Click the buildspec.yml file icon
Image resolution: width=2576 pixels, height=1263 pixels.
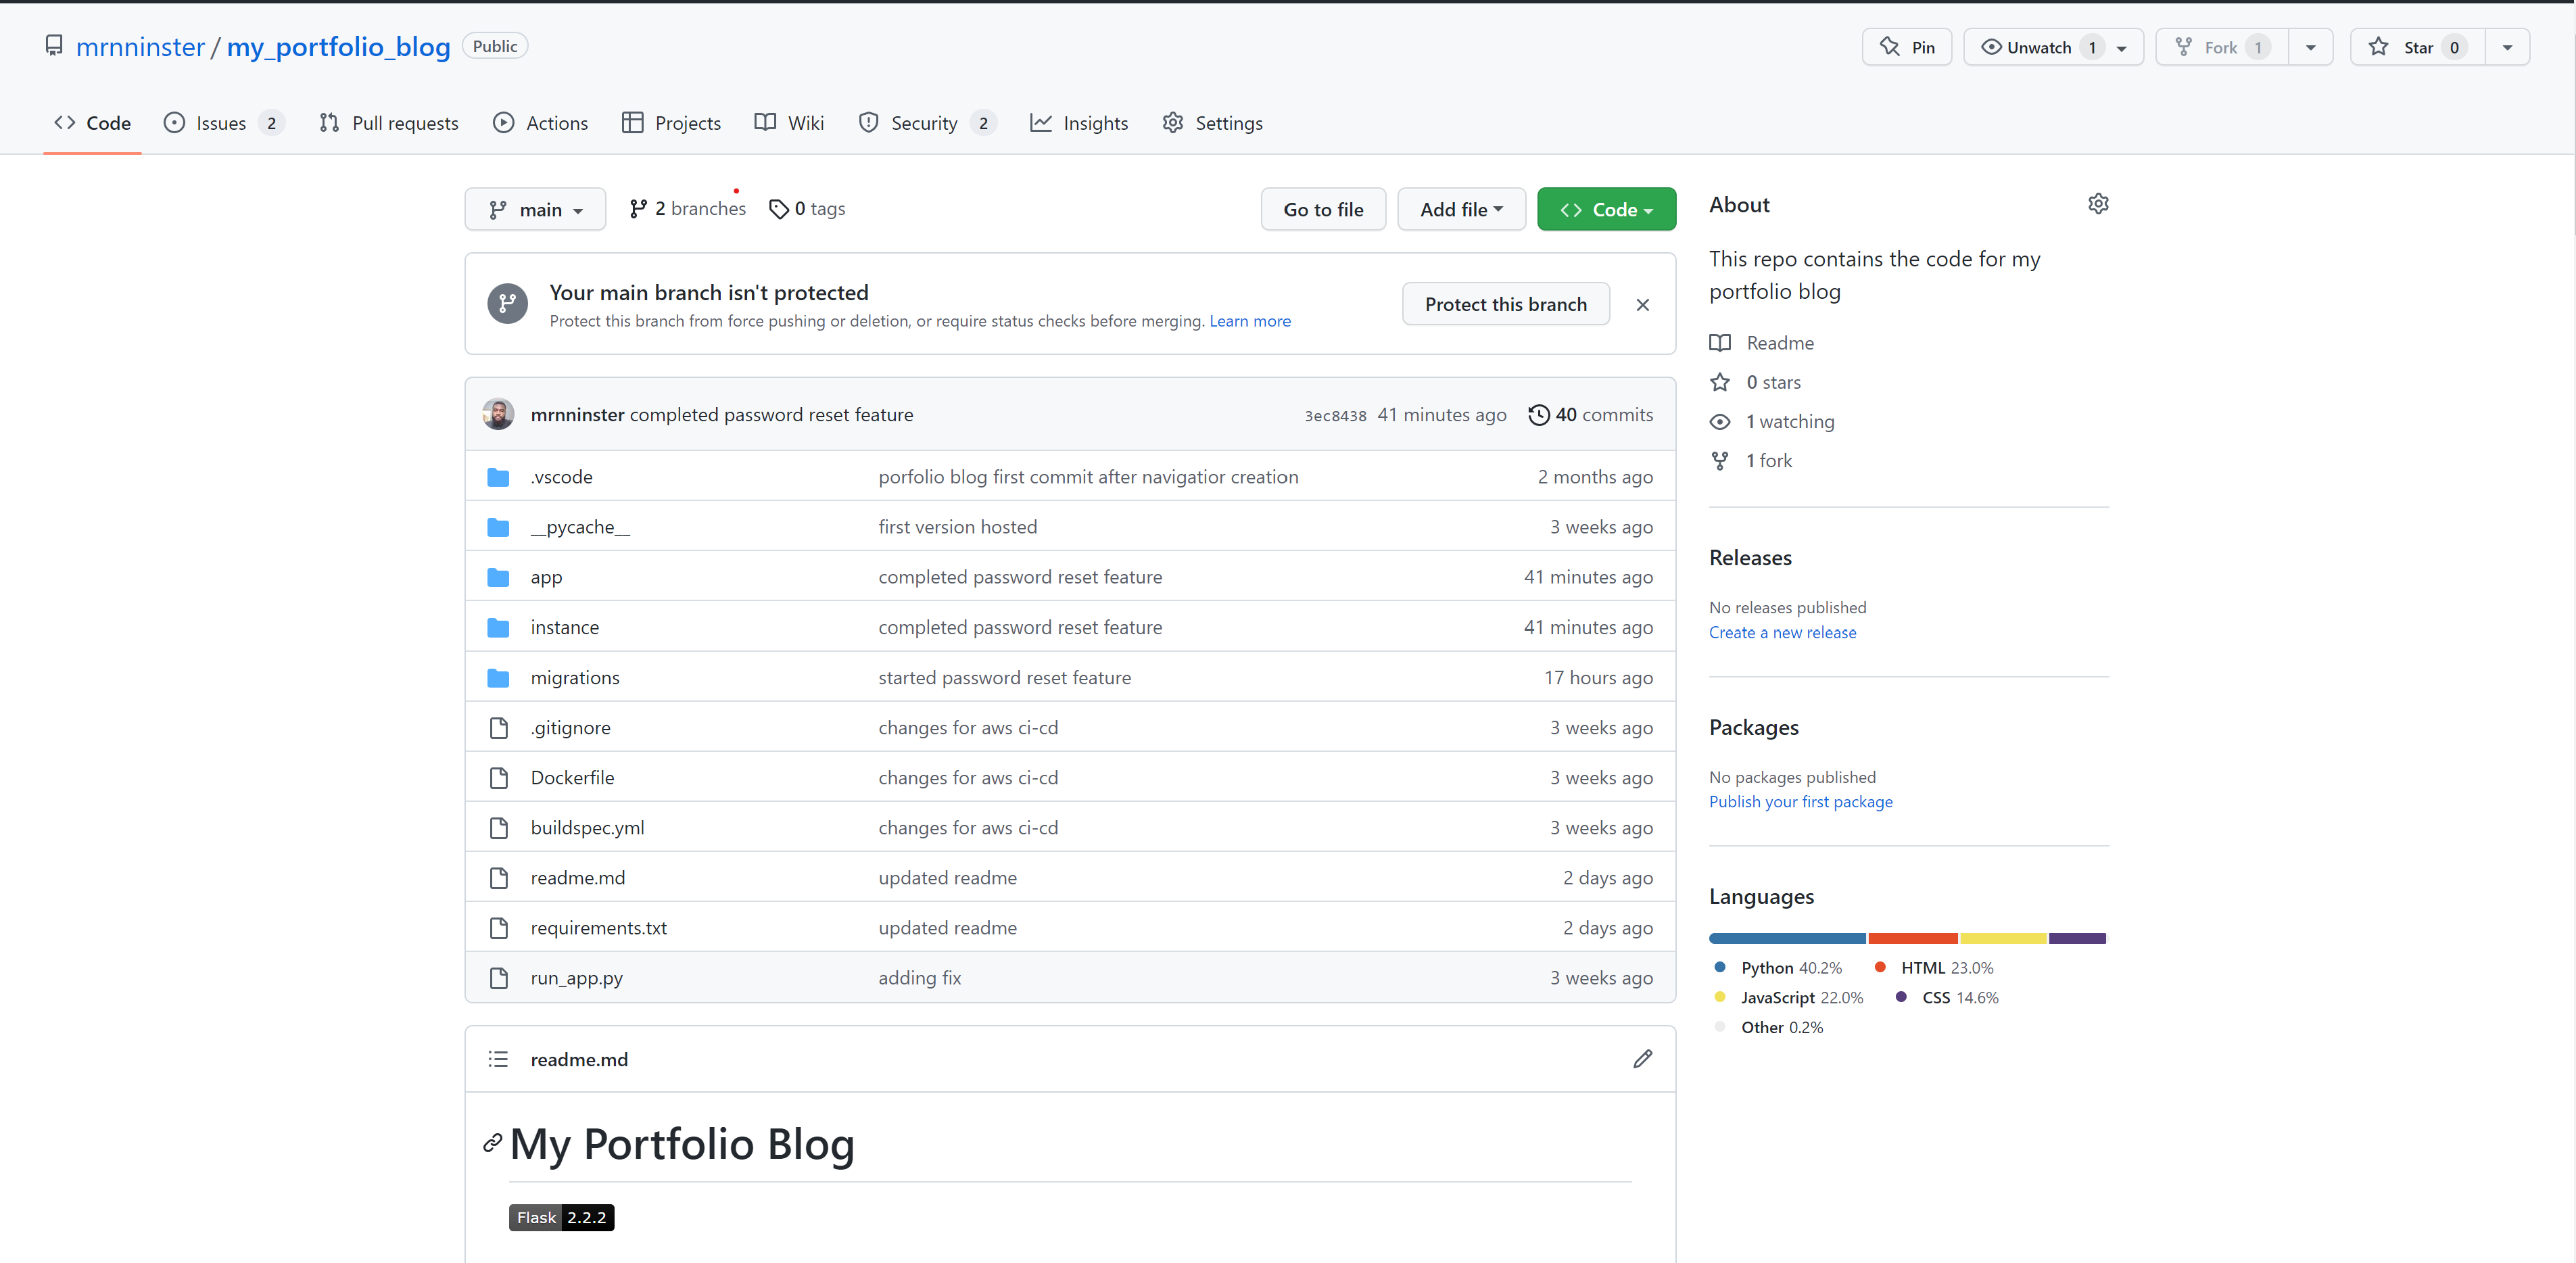pyautogui.click(x=498, y=827)
